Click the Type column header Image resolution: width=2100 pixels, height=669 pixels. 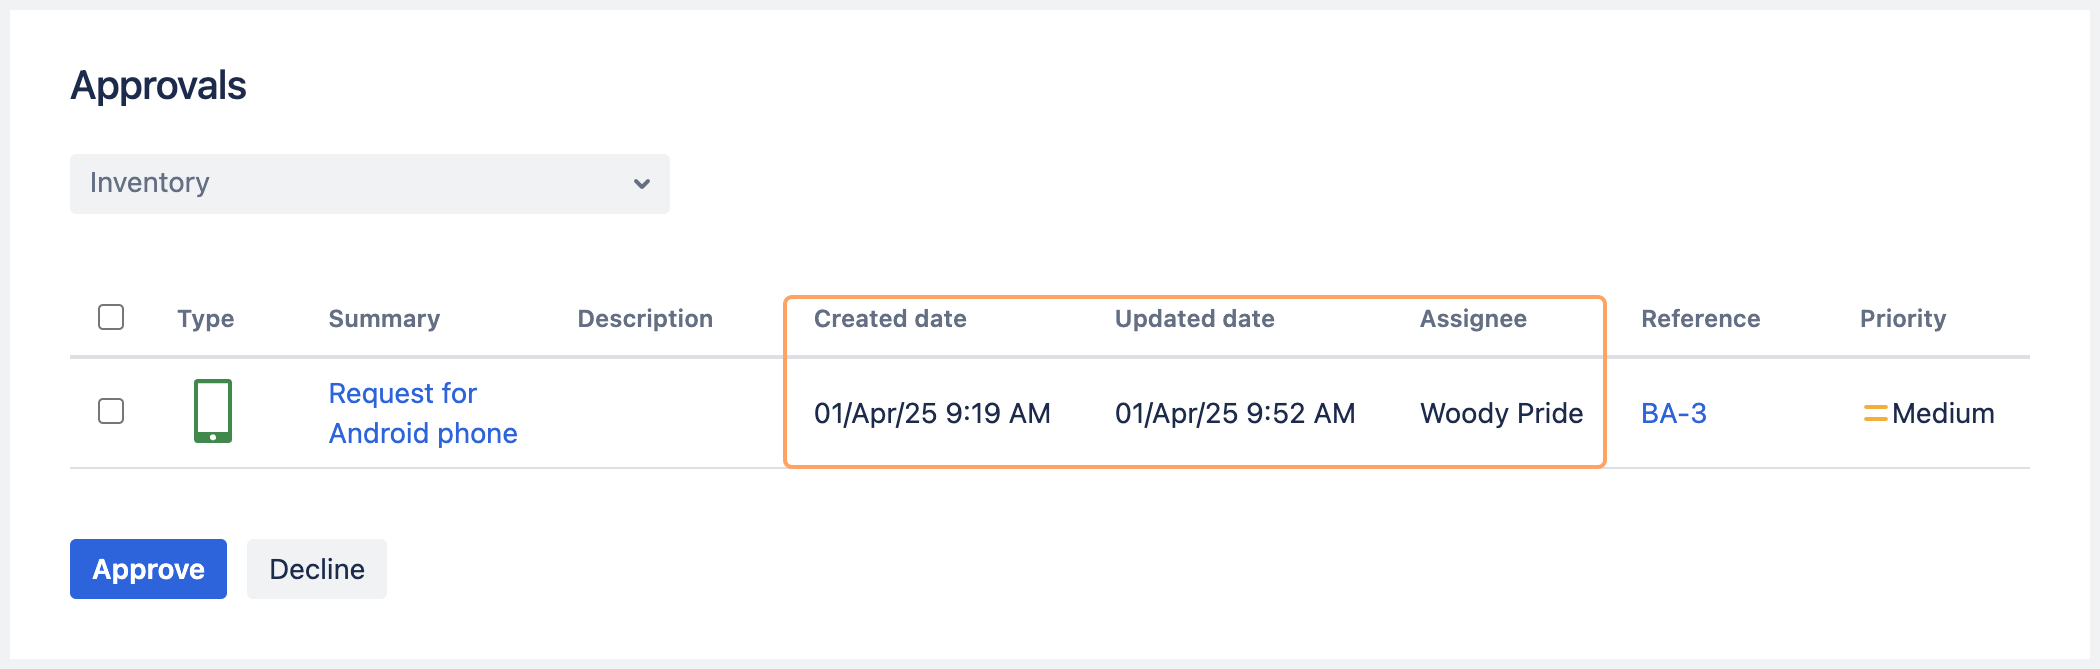(205, 319)
